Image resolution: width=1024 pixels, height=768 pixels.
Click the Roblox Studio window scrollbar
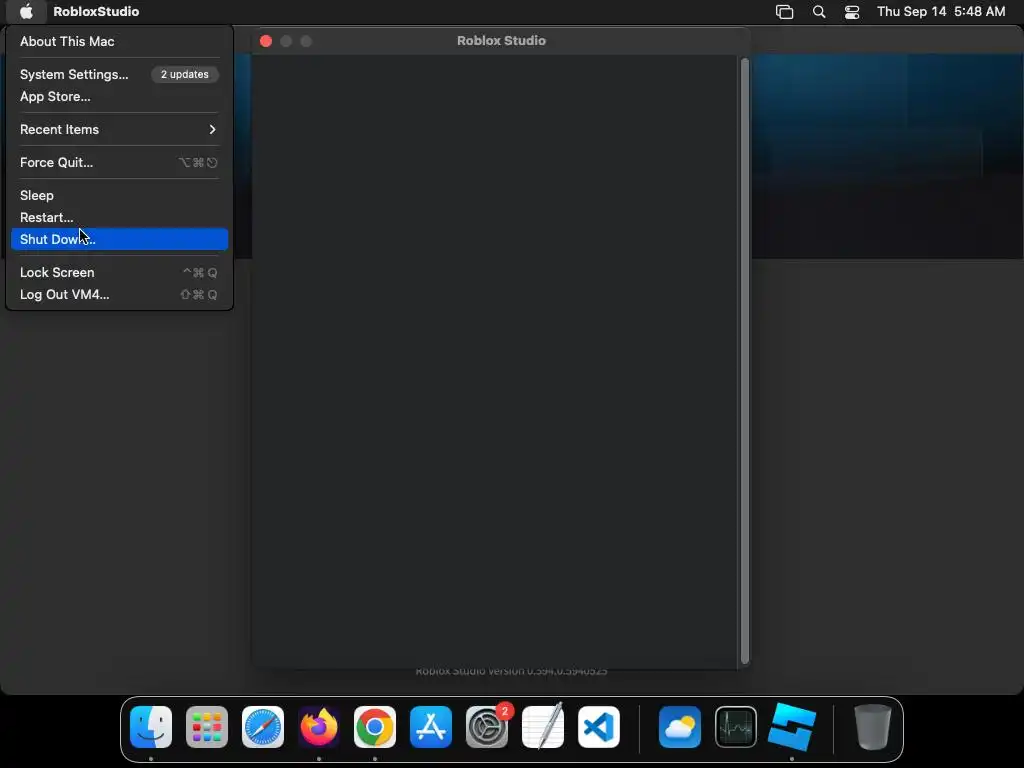coord(744,360)
